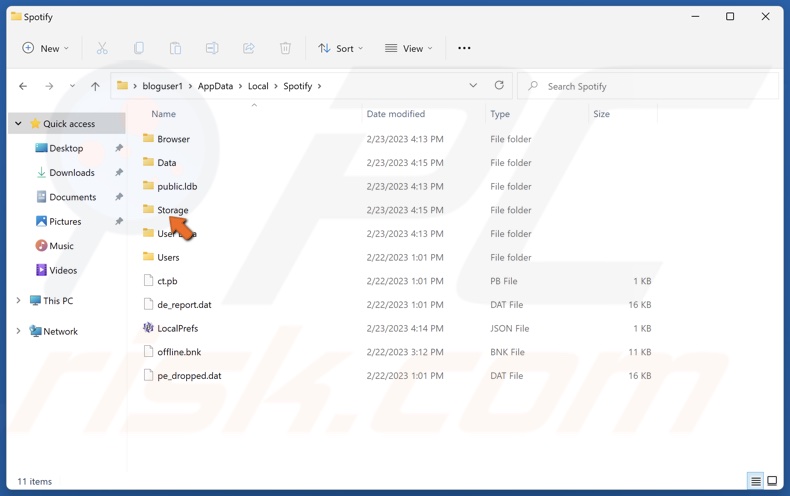This screenshot has width=790, height=496.
Task: Open Desktop in the sidebar
Action: pyautogui.click(x=66, y=148)
